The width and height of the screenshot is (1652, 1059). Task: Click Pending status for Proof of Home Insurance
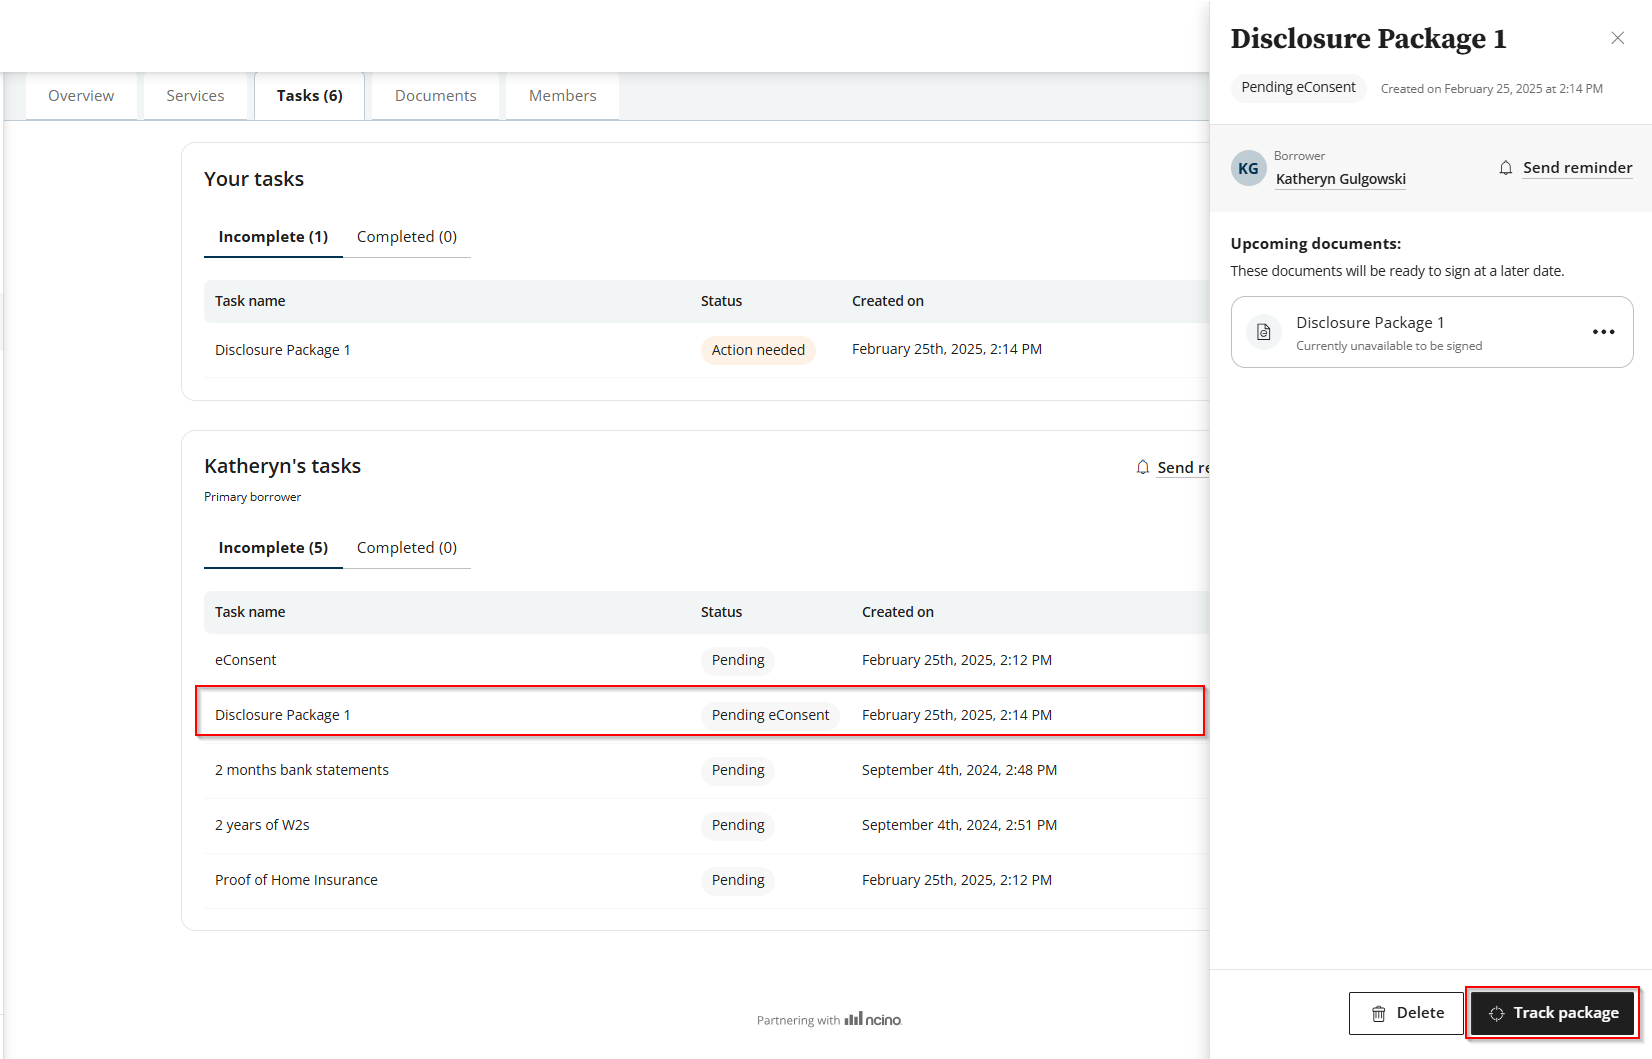click(738, 880)
